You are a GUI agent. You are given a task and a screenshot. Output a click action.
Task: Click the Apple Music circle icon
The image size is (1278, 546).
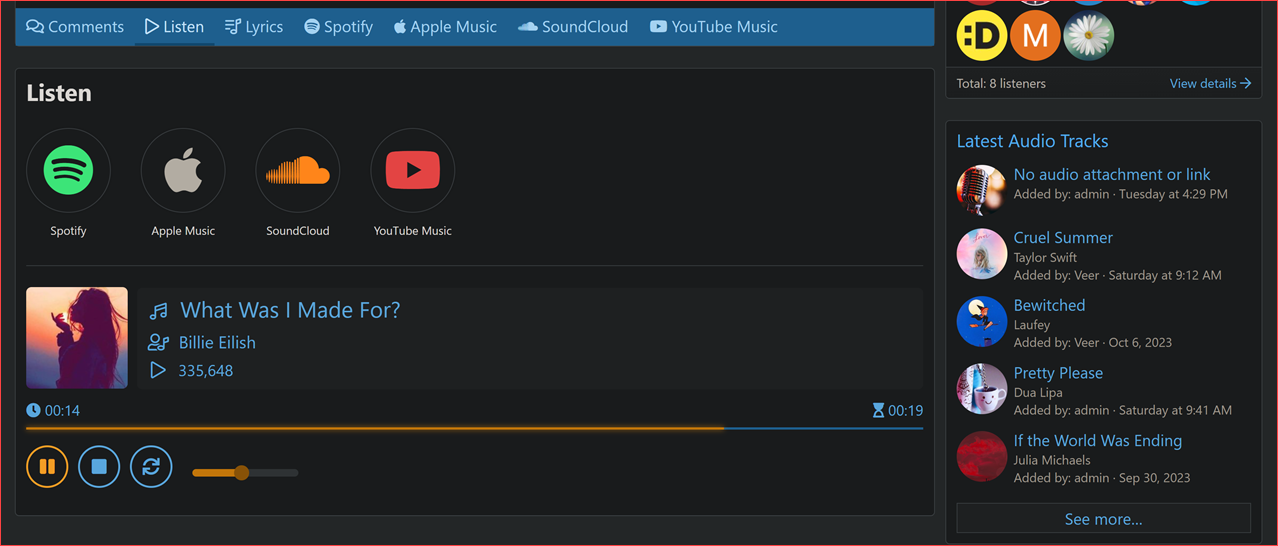[x=183, y=171]
